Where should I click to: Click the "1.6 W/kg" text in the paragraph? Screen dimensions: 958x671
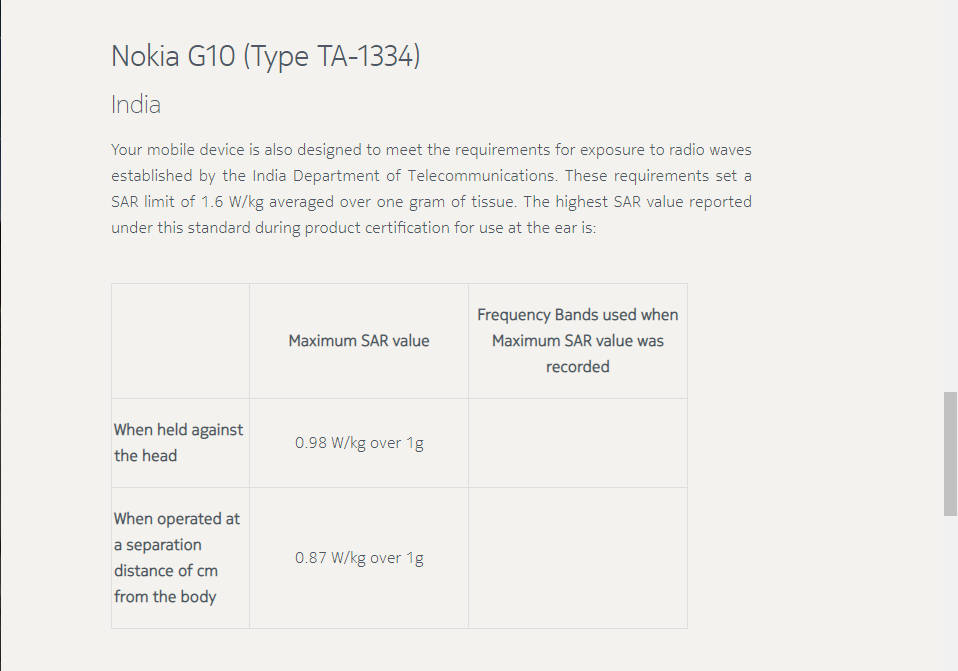click(x=221, y=202)
